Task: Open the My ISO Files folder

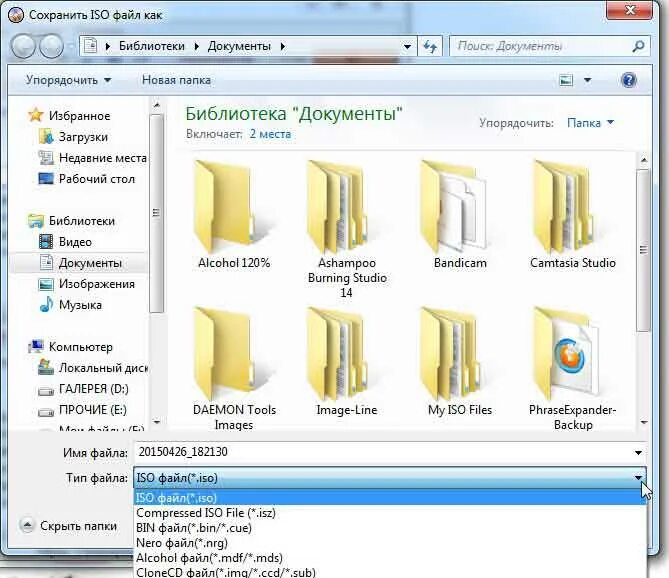Action: (460, 362)
